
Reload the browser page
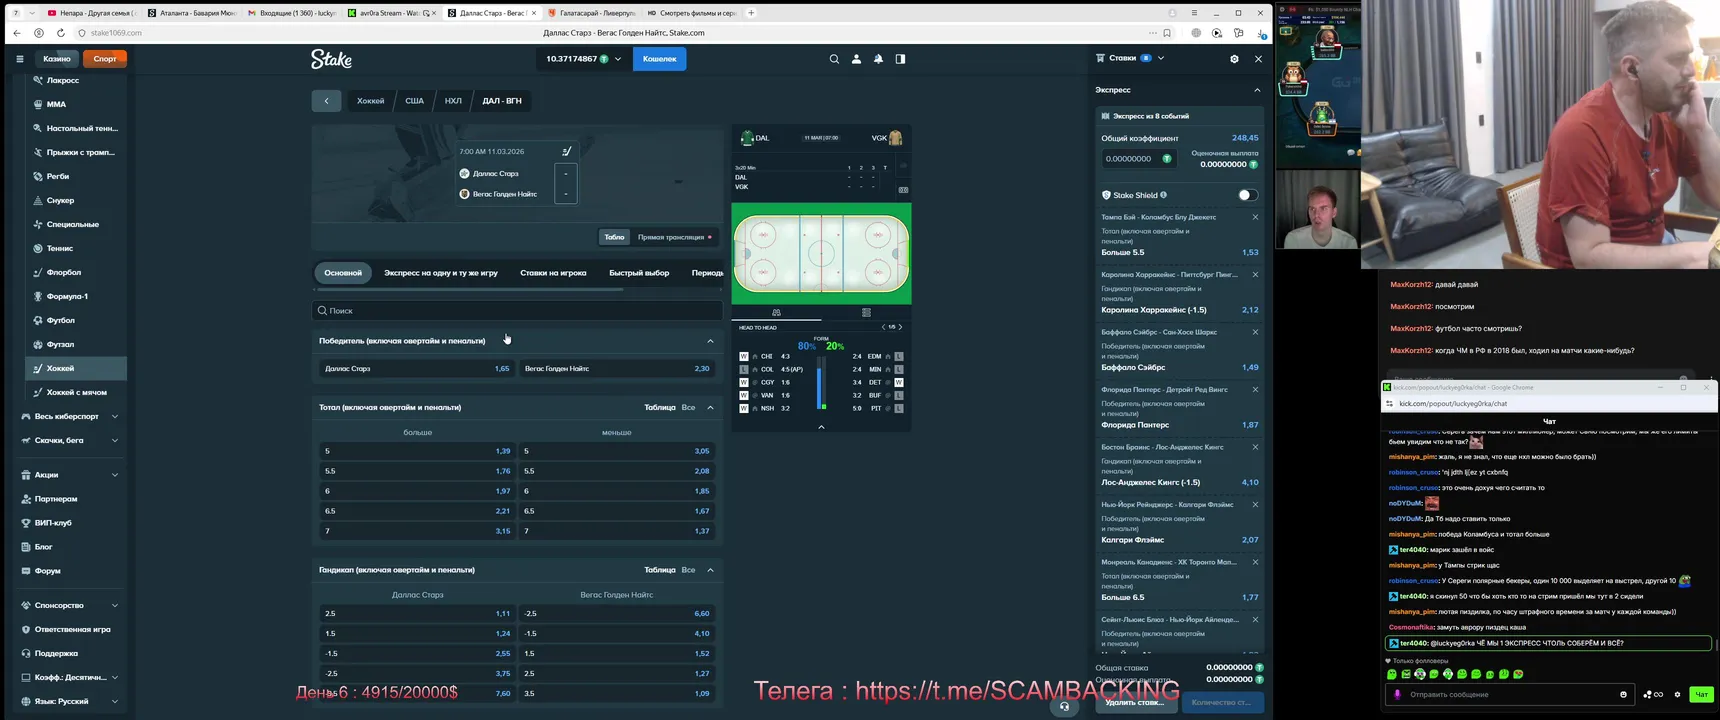[x=60, y=33]
